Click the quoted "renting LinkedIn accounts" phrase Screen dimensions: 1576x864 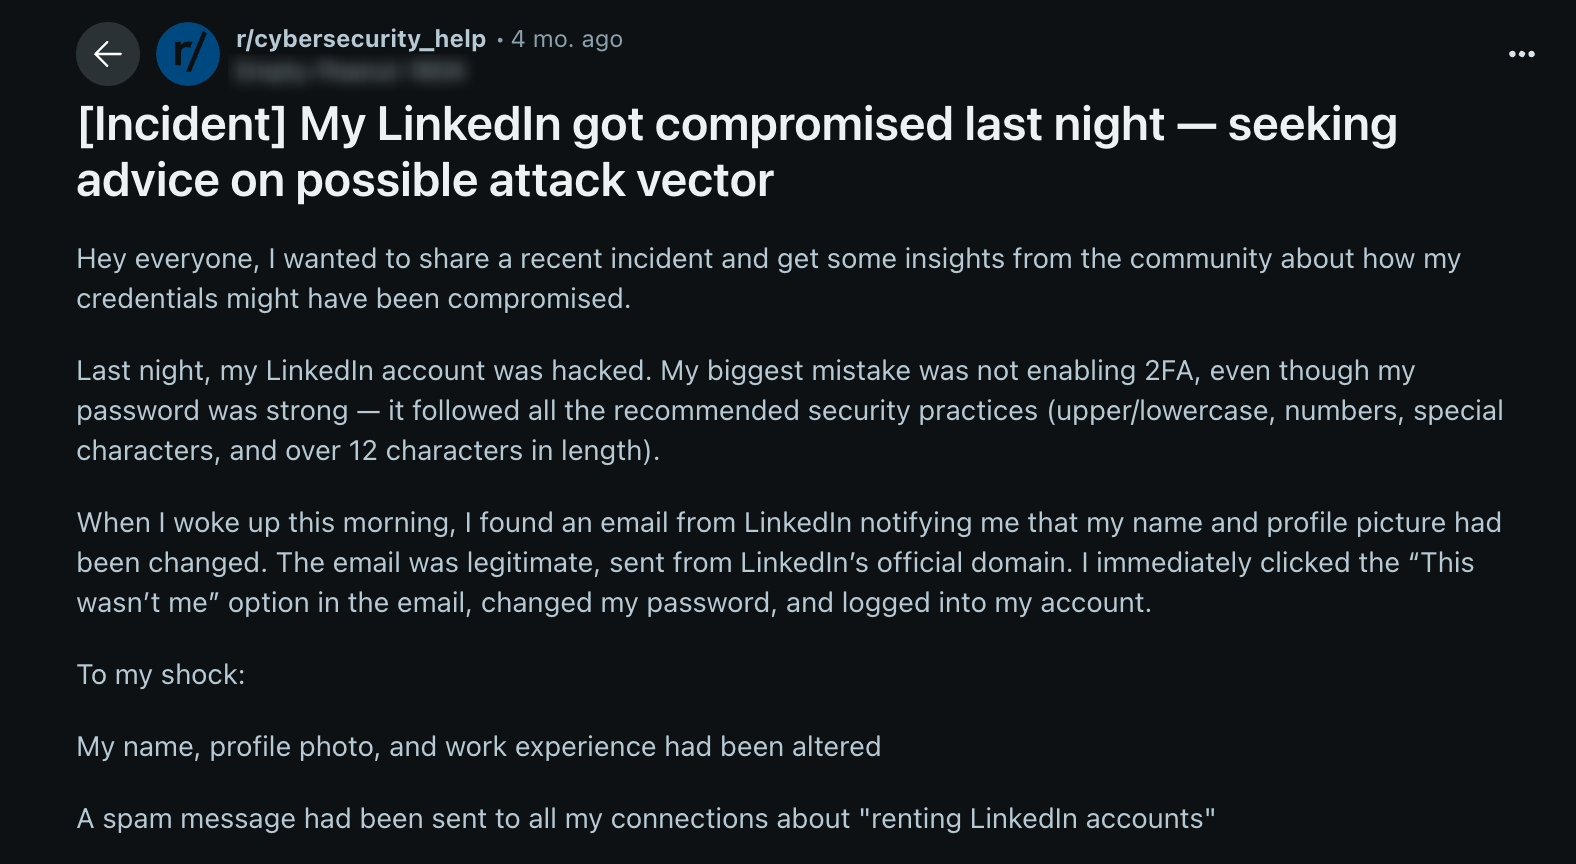(x=1037, y=819)
